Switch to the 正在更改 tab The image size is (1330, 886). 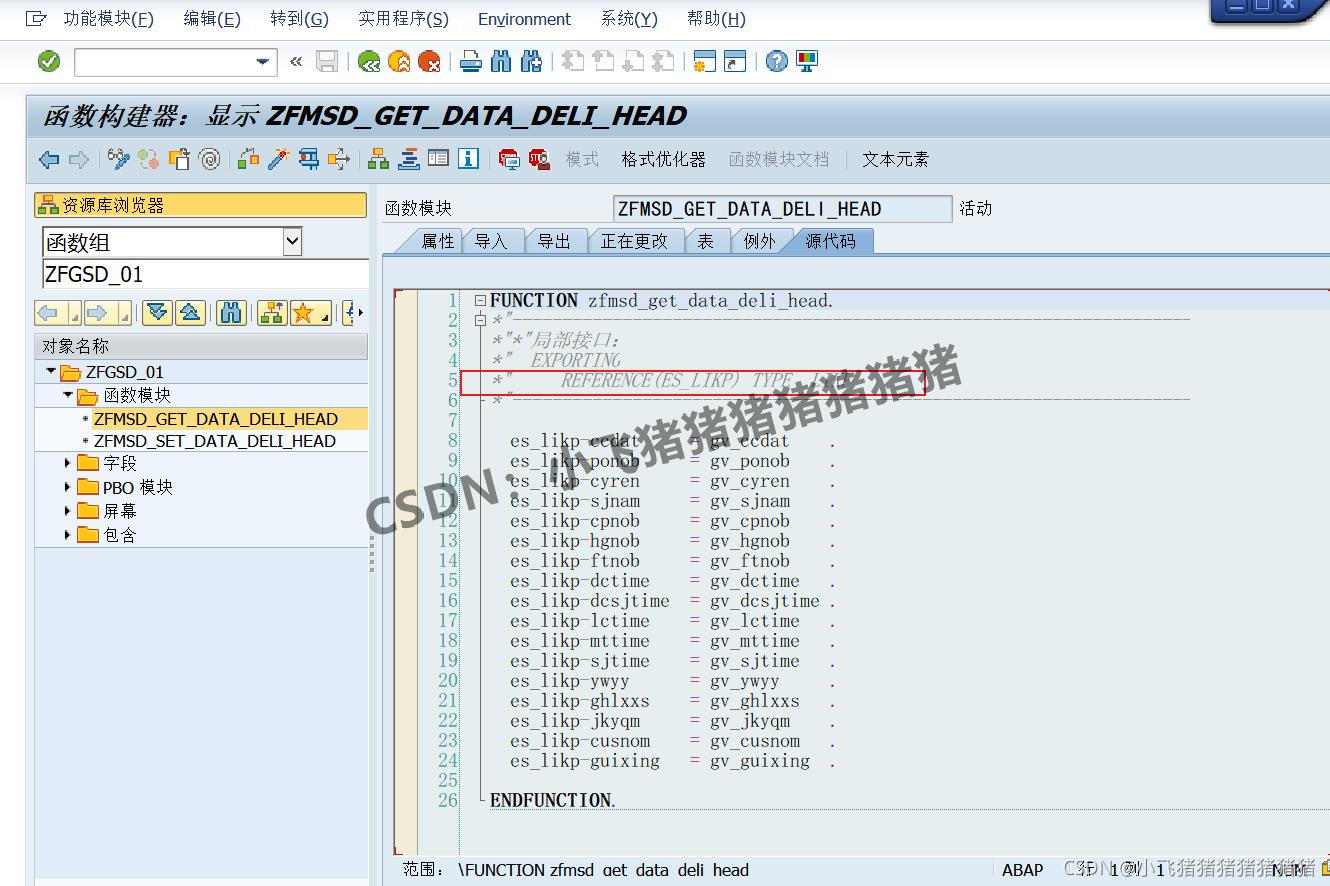coord(634,241)
